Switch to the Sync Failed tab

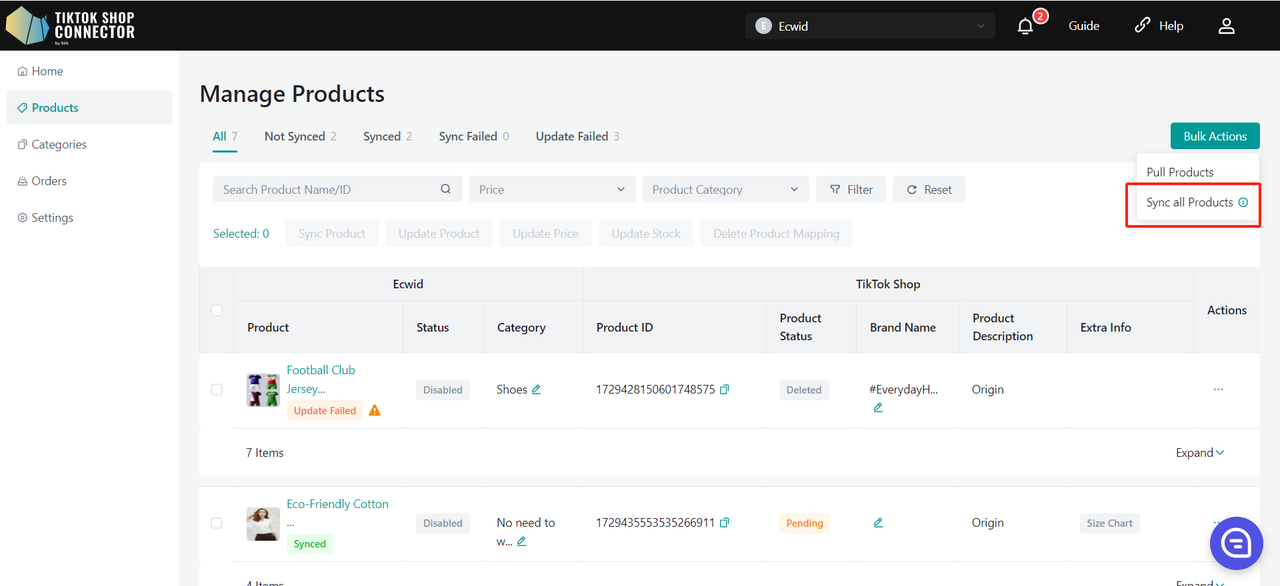coord(473,136)
